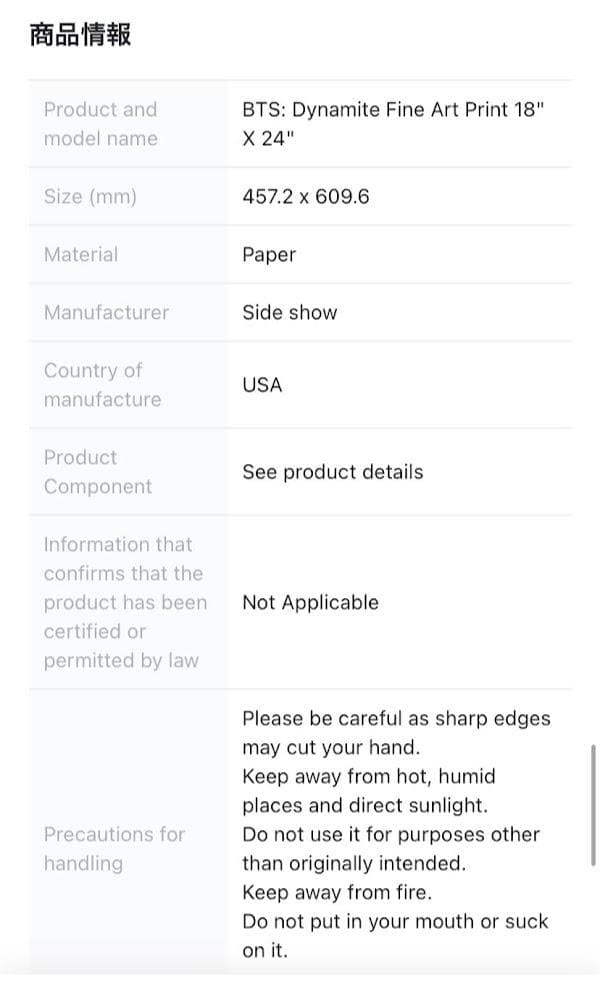600x987 pixels.
Task: Click the sharp edges warning text
Action: [x=395, y=732]
